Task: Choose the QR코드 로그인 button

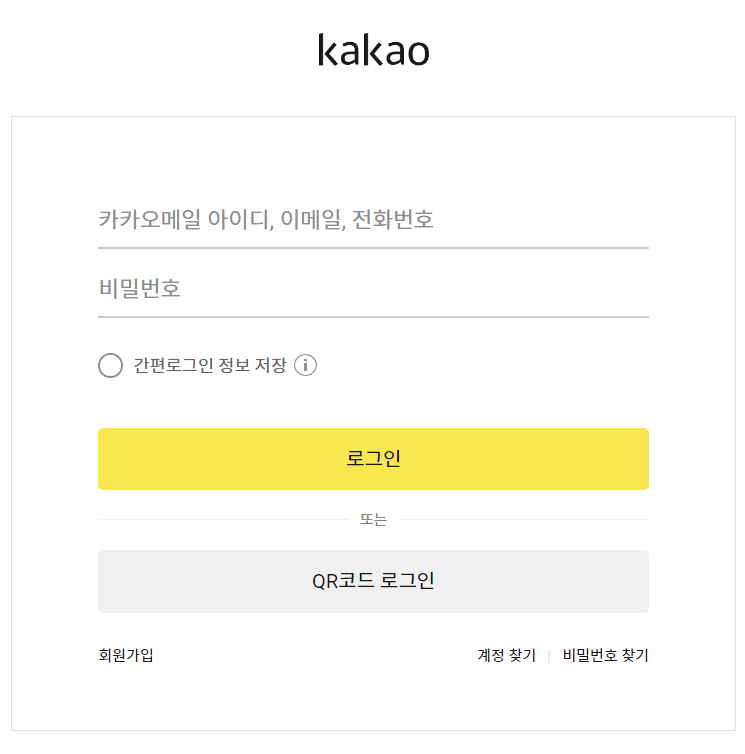Action: 373,581
